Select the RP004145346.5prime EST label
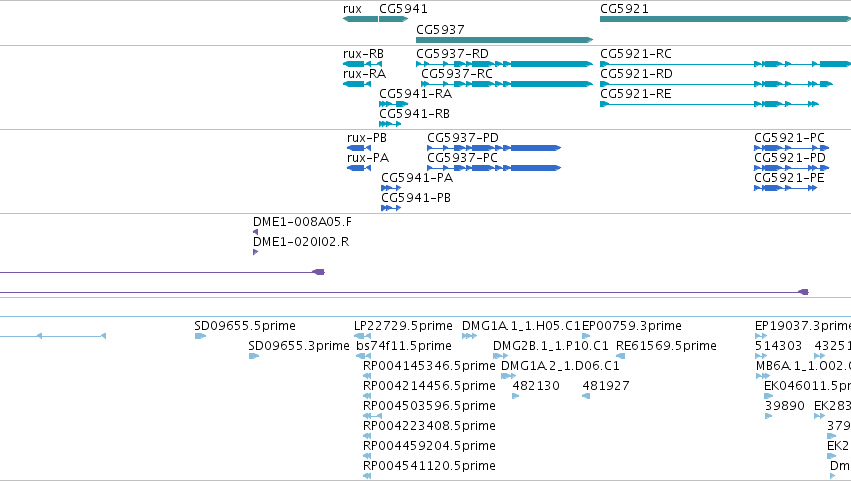This screenshot has height=481, width=851. 429,366
